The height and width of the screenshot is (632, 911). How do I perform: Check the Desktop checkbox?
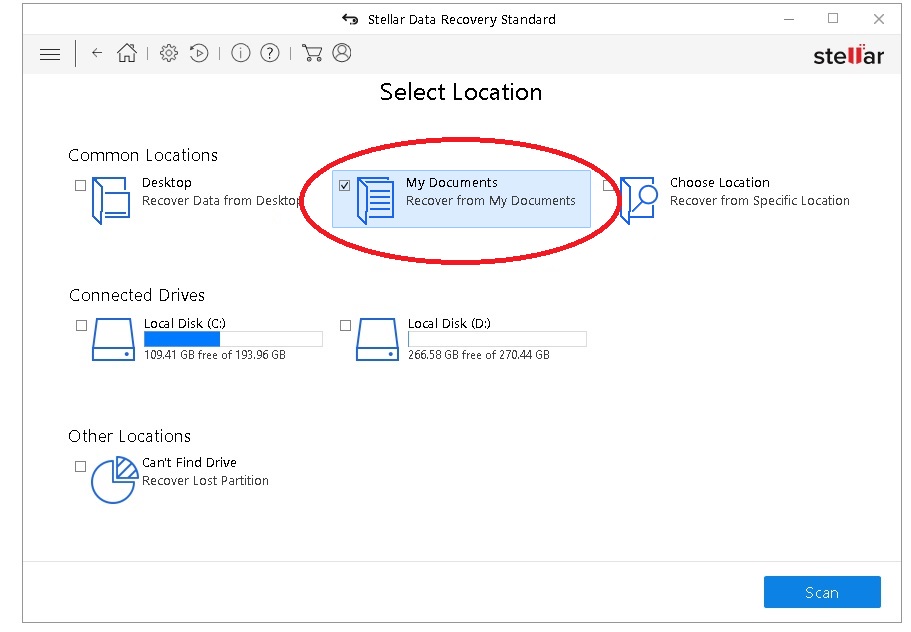(x=81, y=185)
